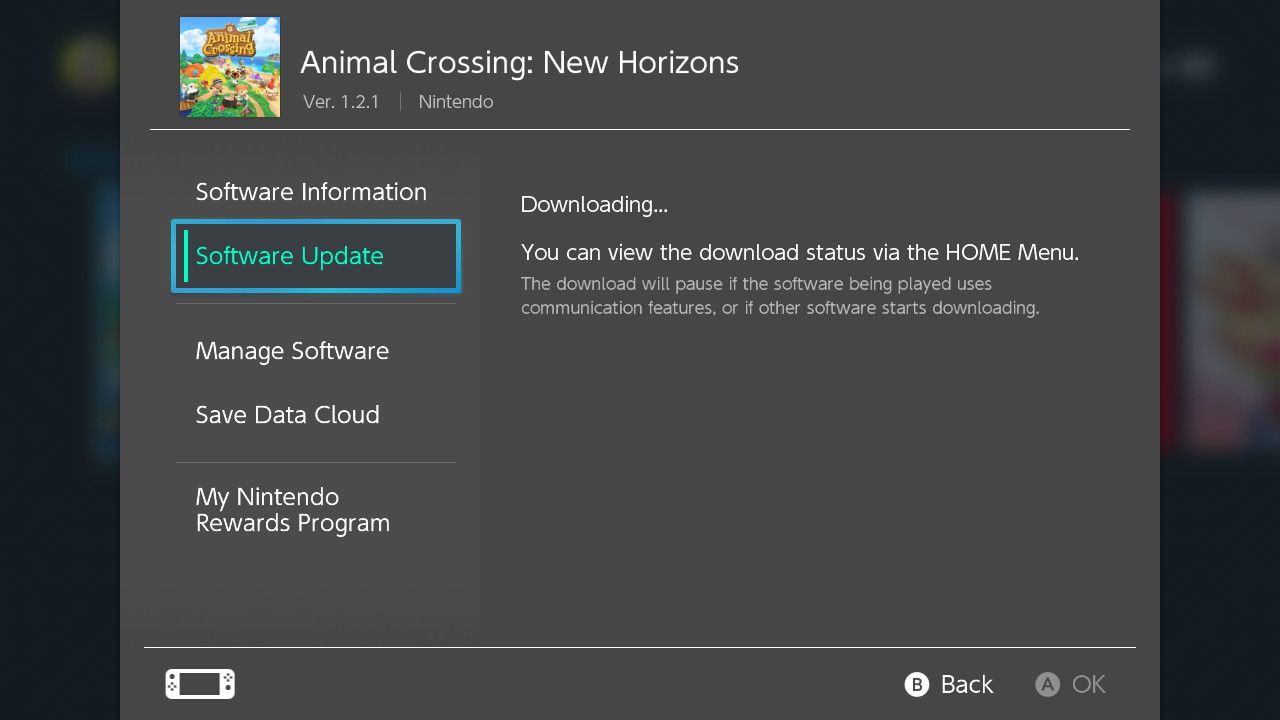Image resolution: width=1280 pixels, height=720 pixels.
Task: Open the Save Data Cloud section
Action: [x=287, y=415]
